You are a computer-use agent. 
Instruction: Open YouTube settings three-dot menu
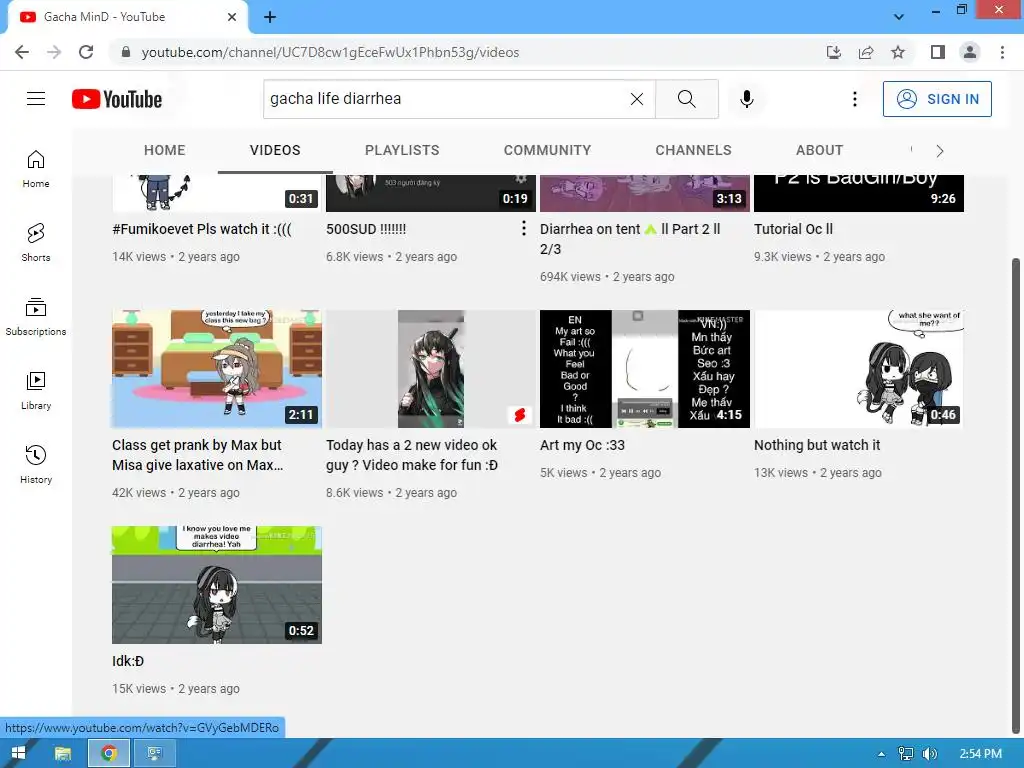854,99
